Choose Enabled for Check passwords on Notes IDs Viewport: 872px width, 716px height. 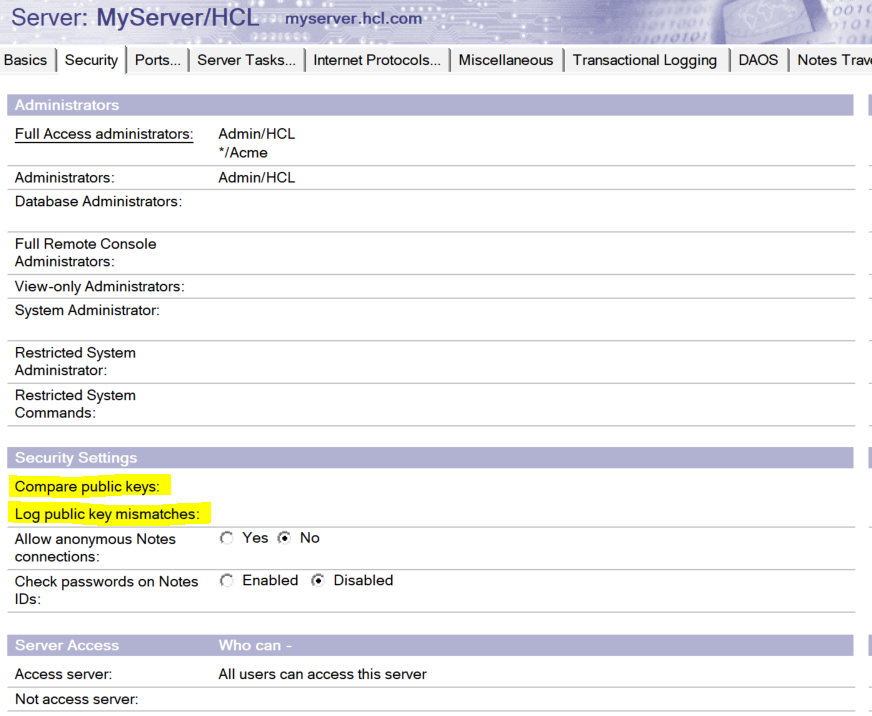pos(227,580)
